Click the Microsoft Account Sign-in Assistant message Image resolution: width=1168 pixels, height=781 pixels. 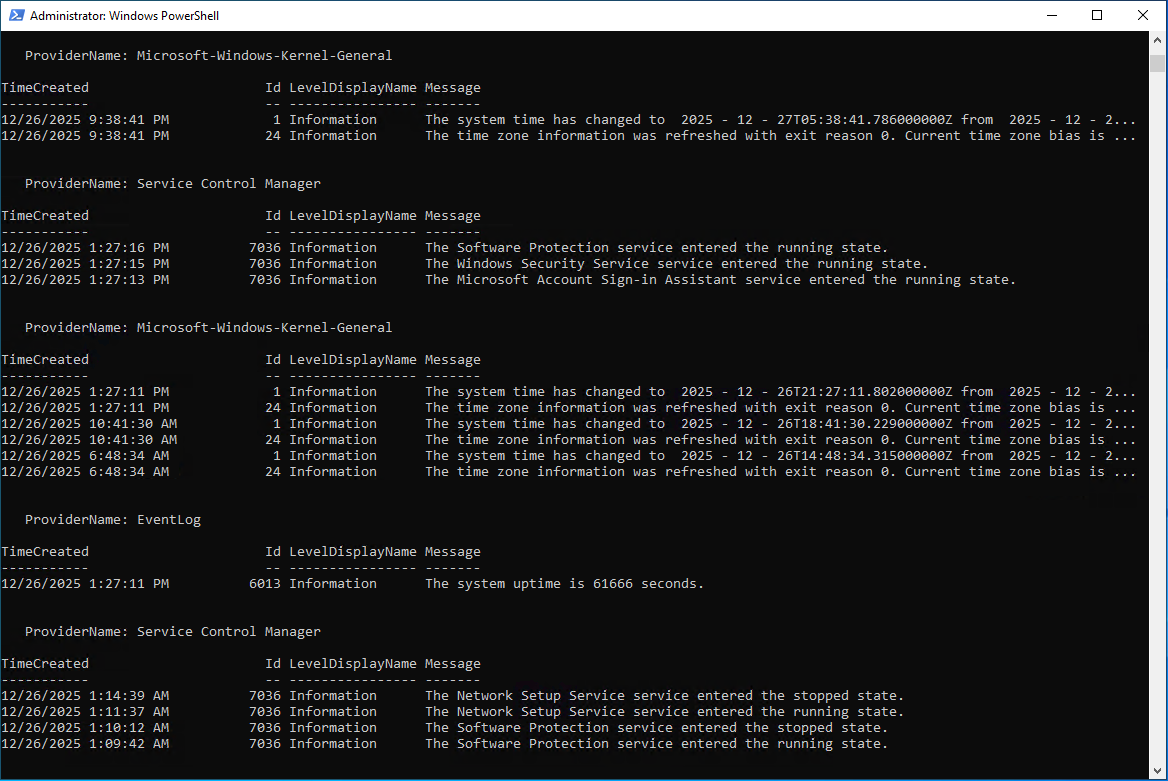coord(720,280)
